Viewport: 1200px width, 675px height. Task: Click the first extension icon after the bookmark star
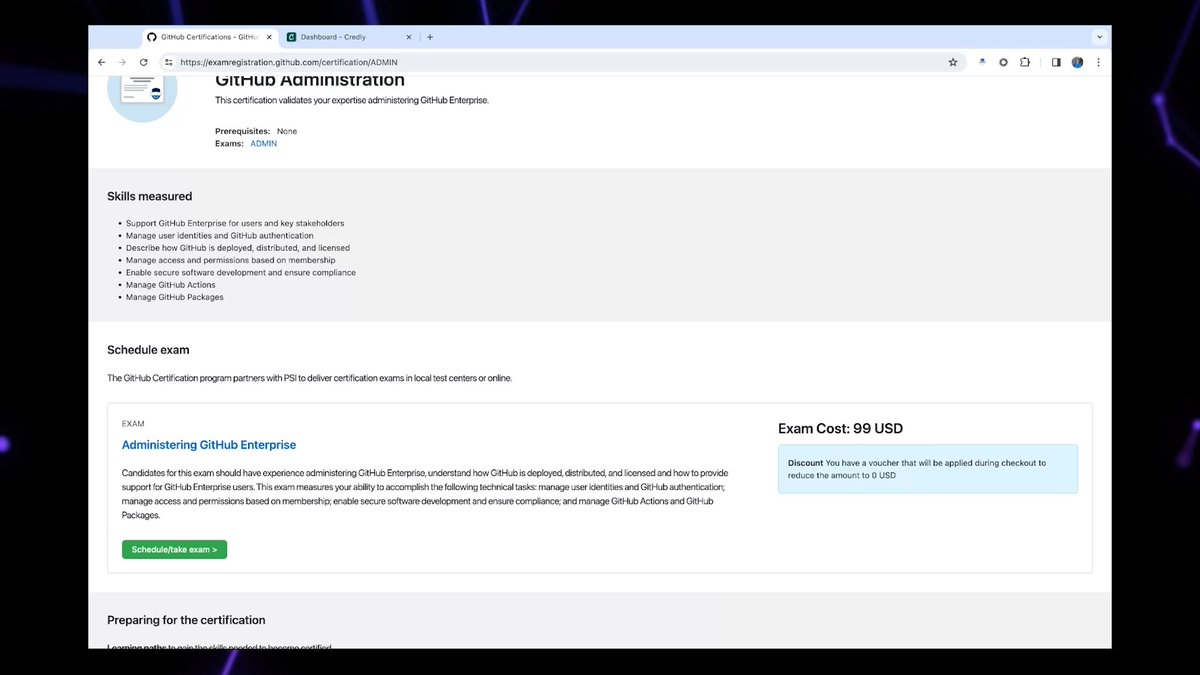pyautogui.click(x=982, y=62)
